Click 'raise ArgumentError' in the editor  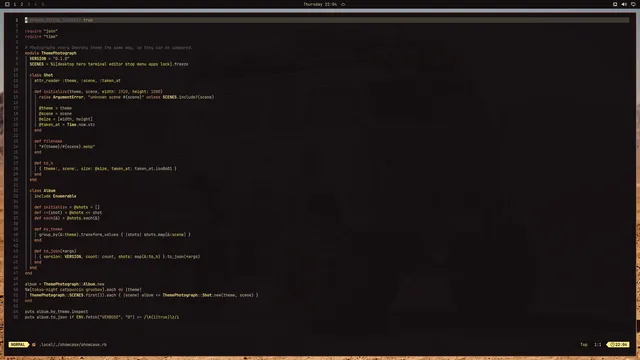tap(61, 97)
